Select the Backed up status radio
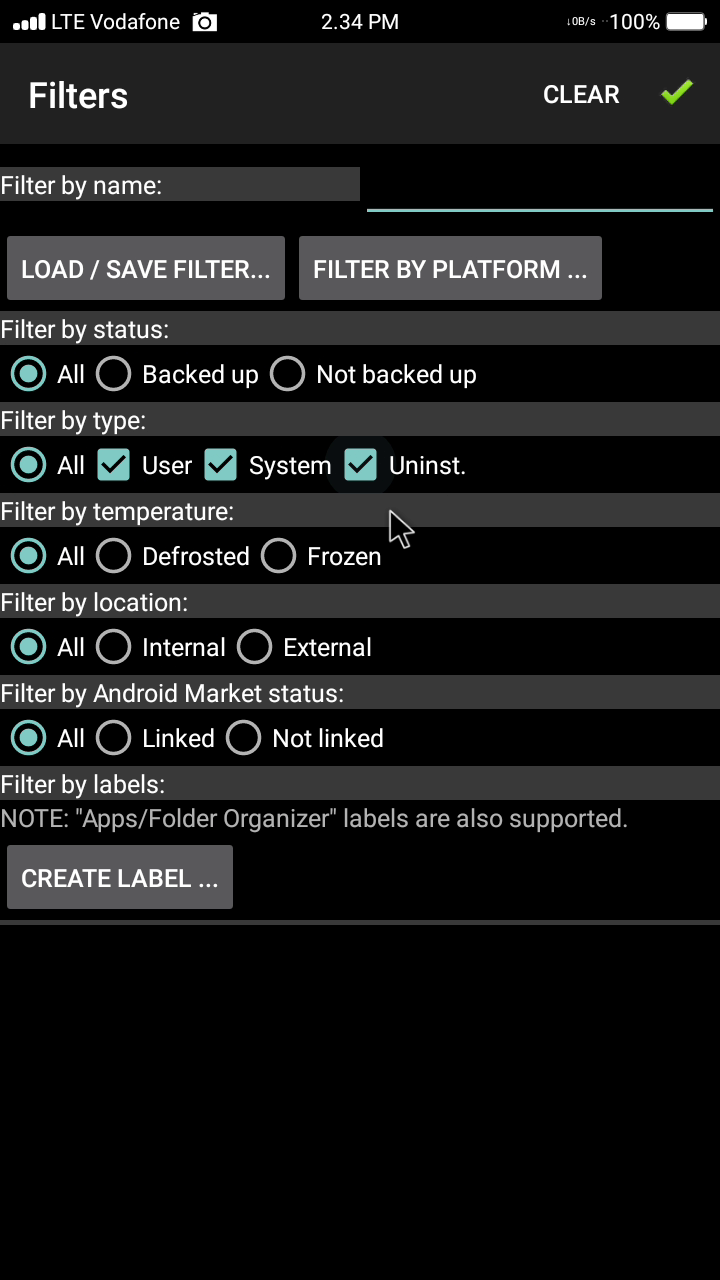 114,374
